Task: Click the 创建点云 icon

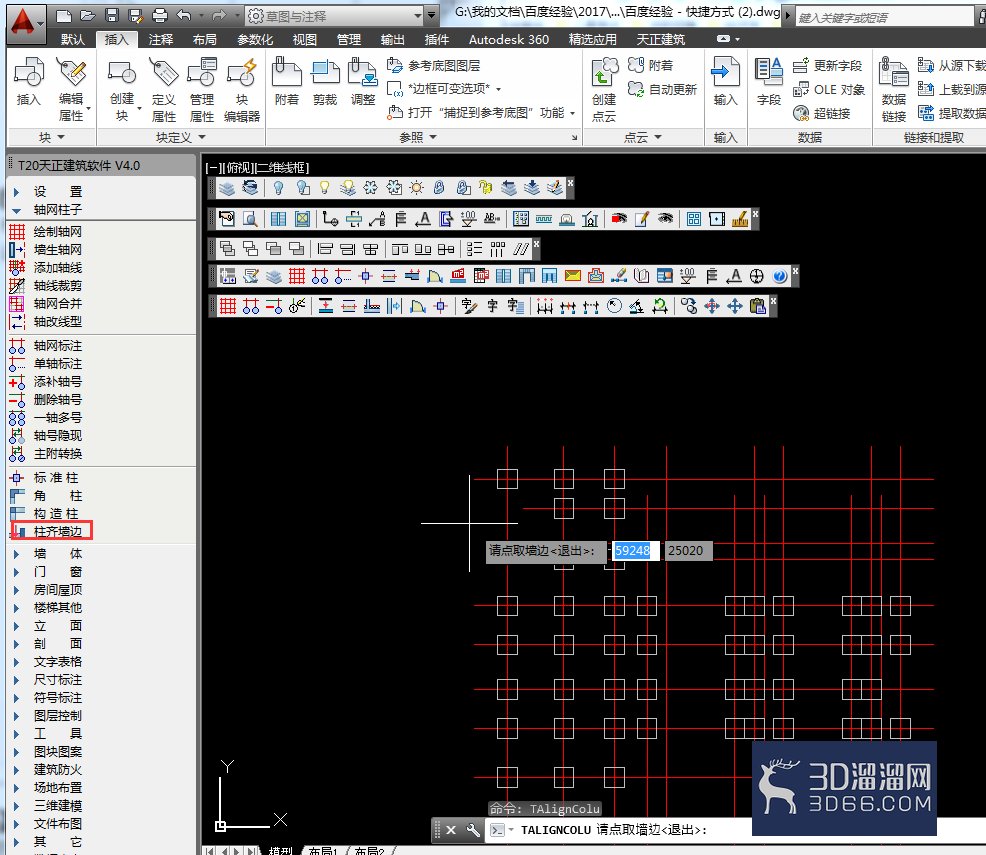Action: coord(604,88)
